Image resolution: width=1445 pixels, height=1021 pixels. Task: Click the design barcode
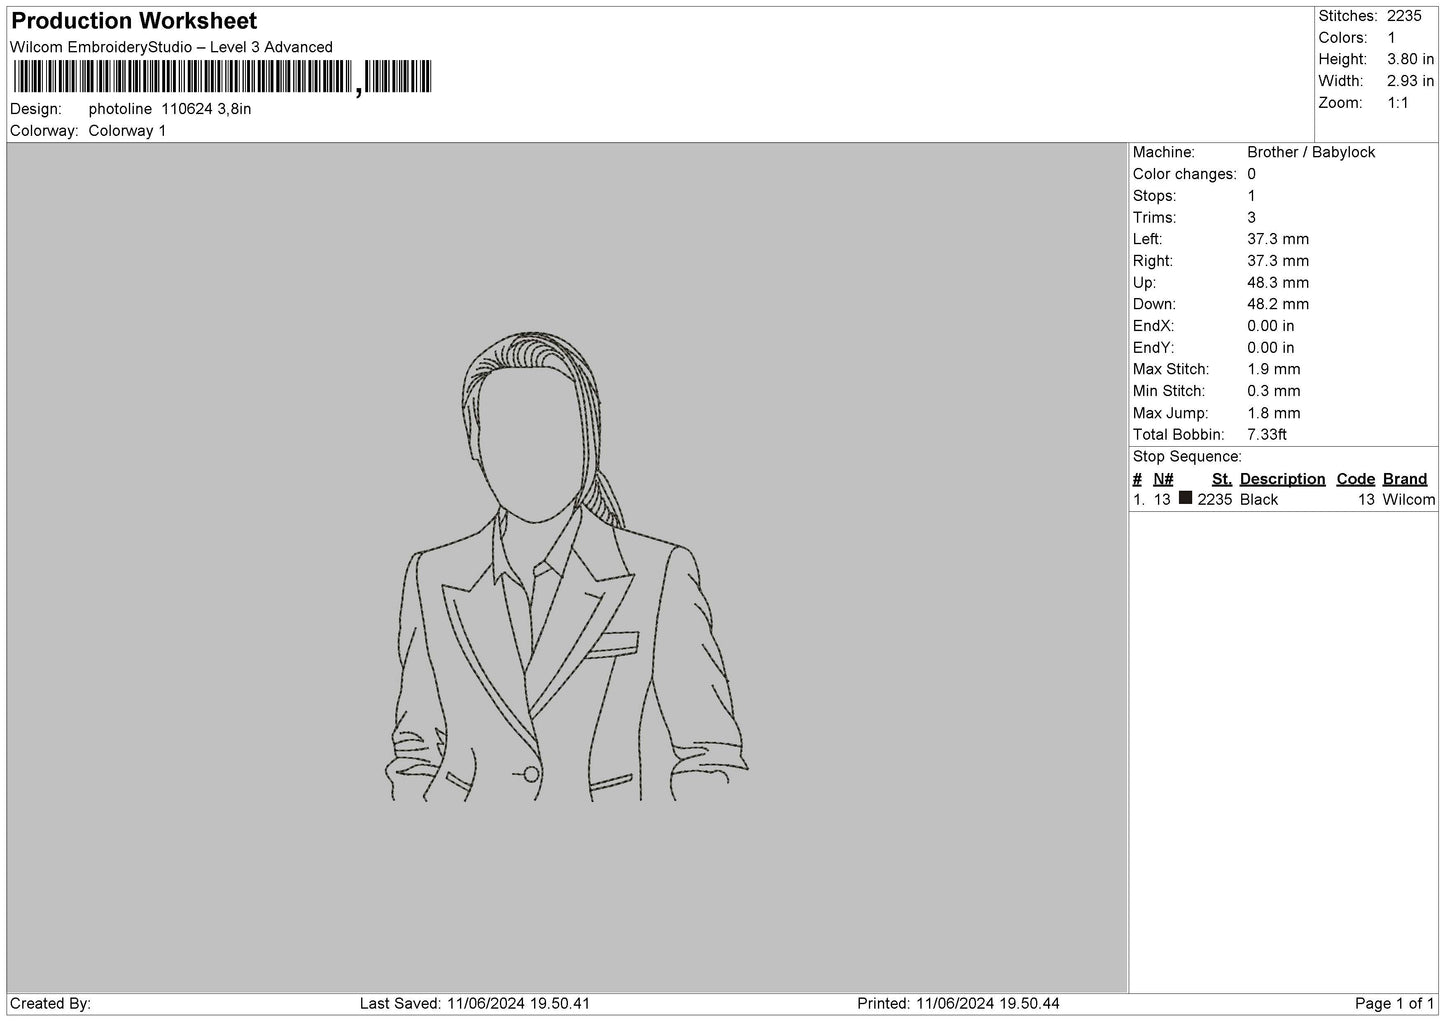pyautogui.click(x=221, y=77)
